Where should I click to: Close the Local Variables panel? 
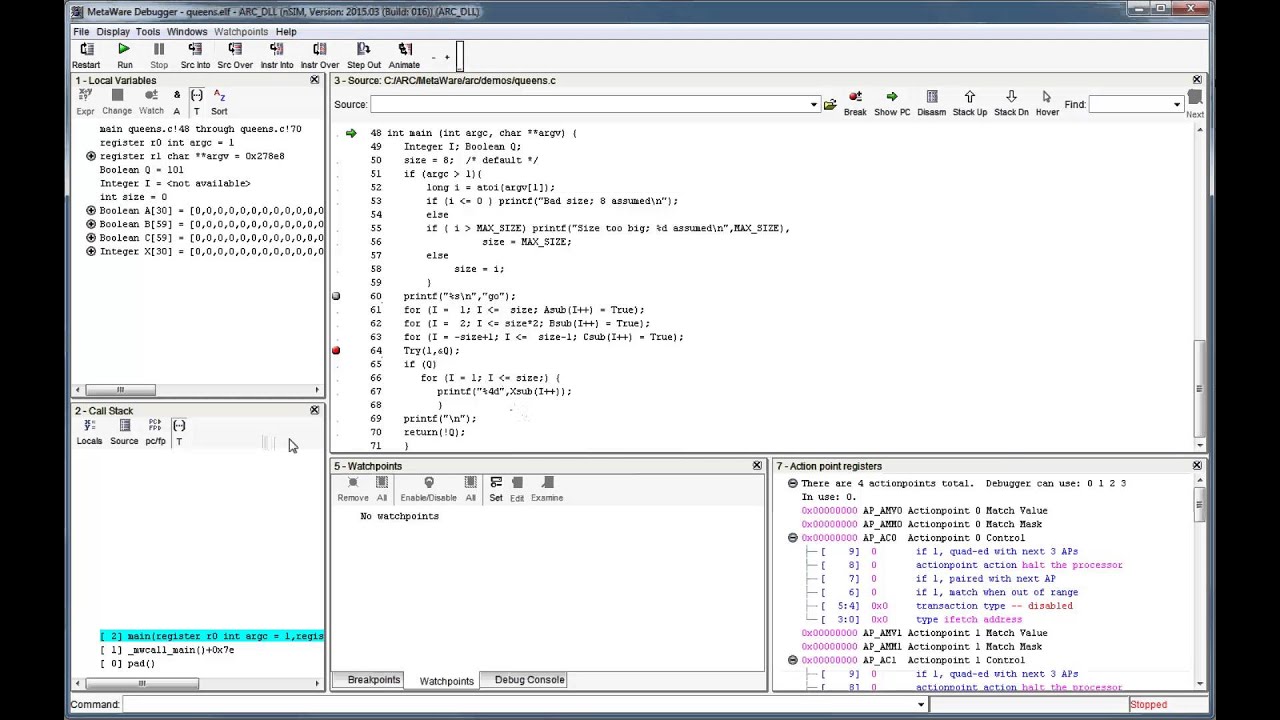[314, 80]
